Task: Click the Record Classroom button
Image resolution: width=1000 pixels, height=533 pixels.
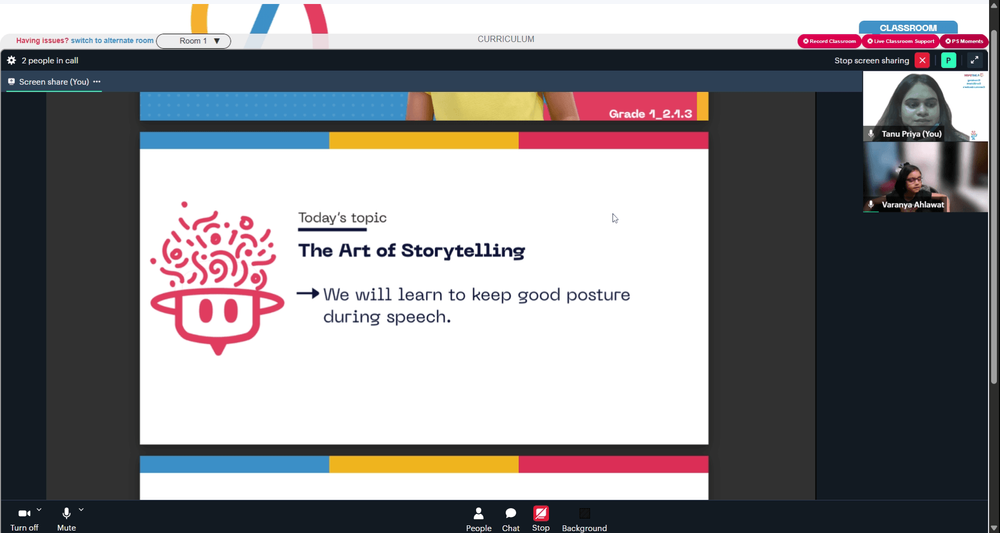Action: click(x=829, y=41)
